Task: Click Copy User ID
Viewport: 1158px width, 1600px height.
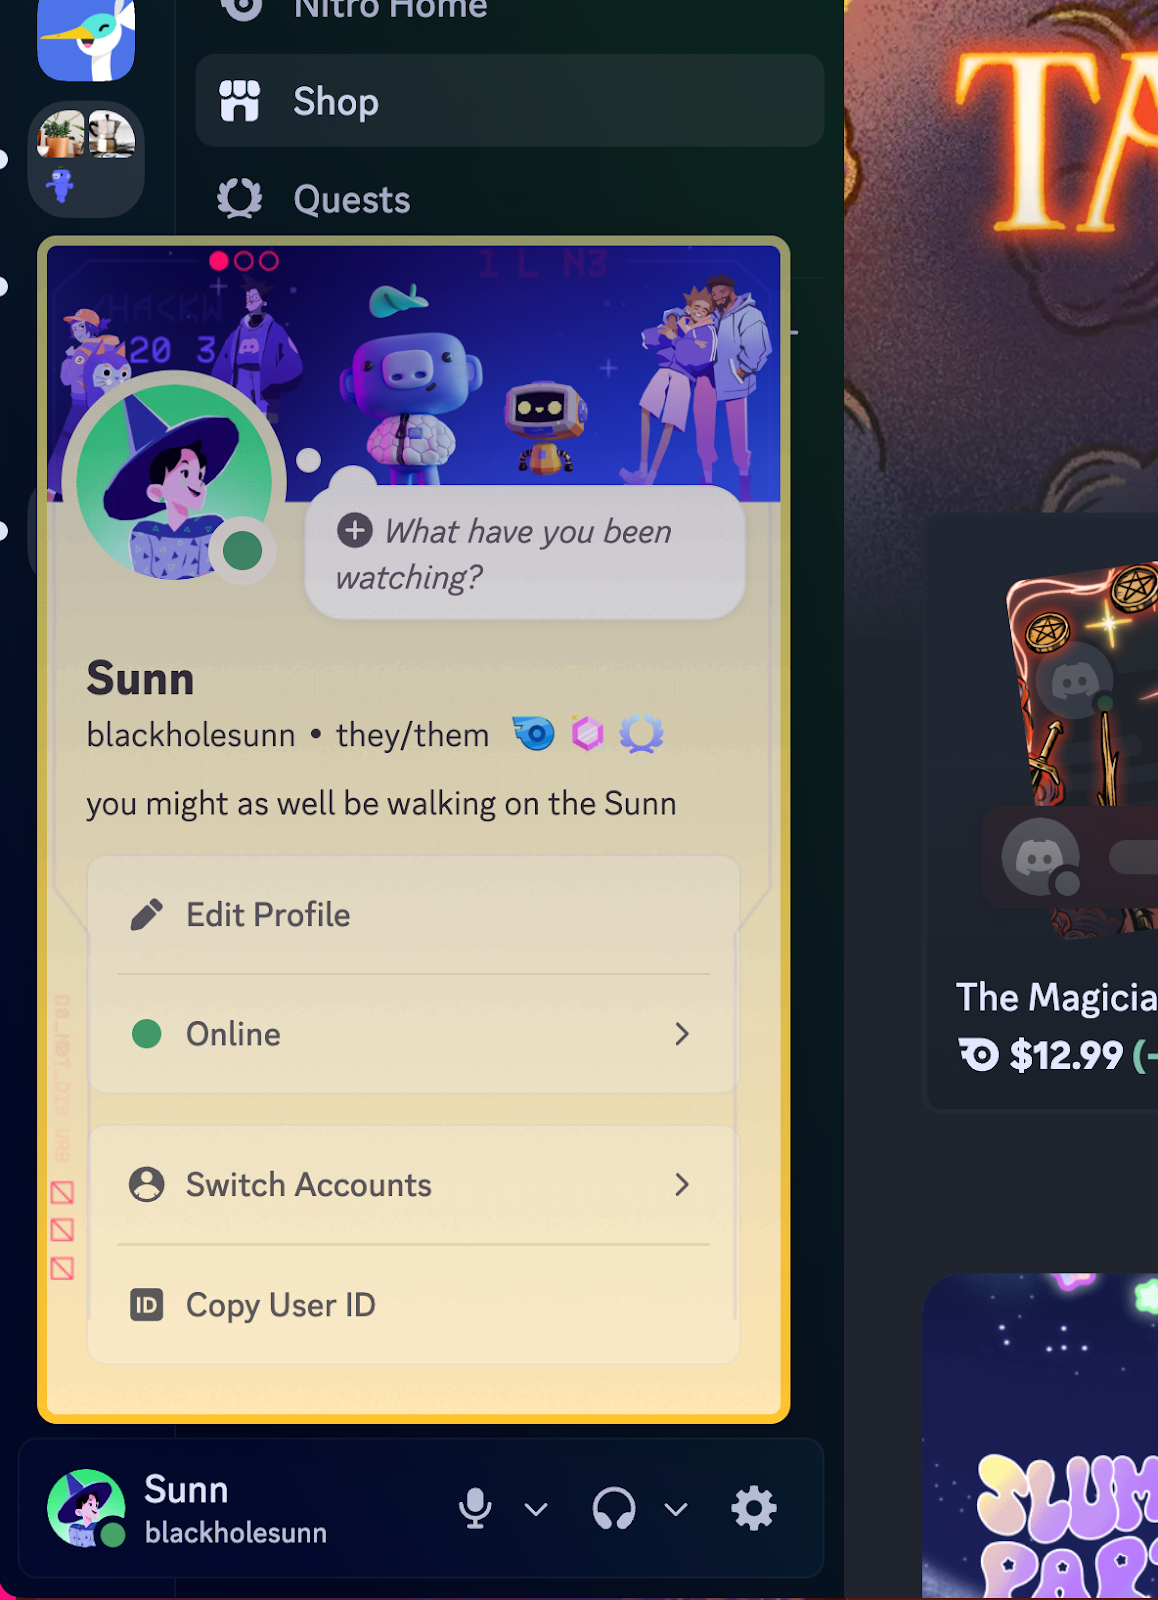Action: coord(413,1305)
